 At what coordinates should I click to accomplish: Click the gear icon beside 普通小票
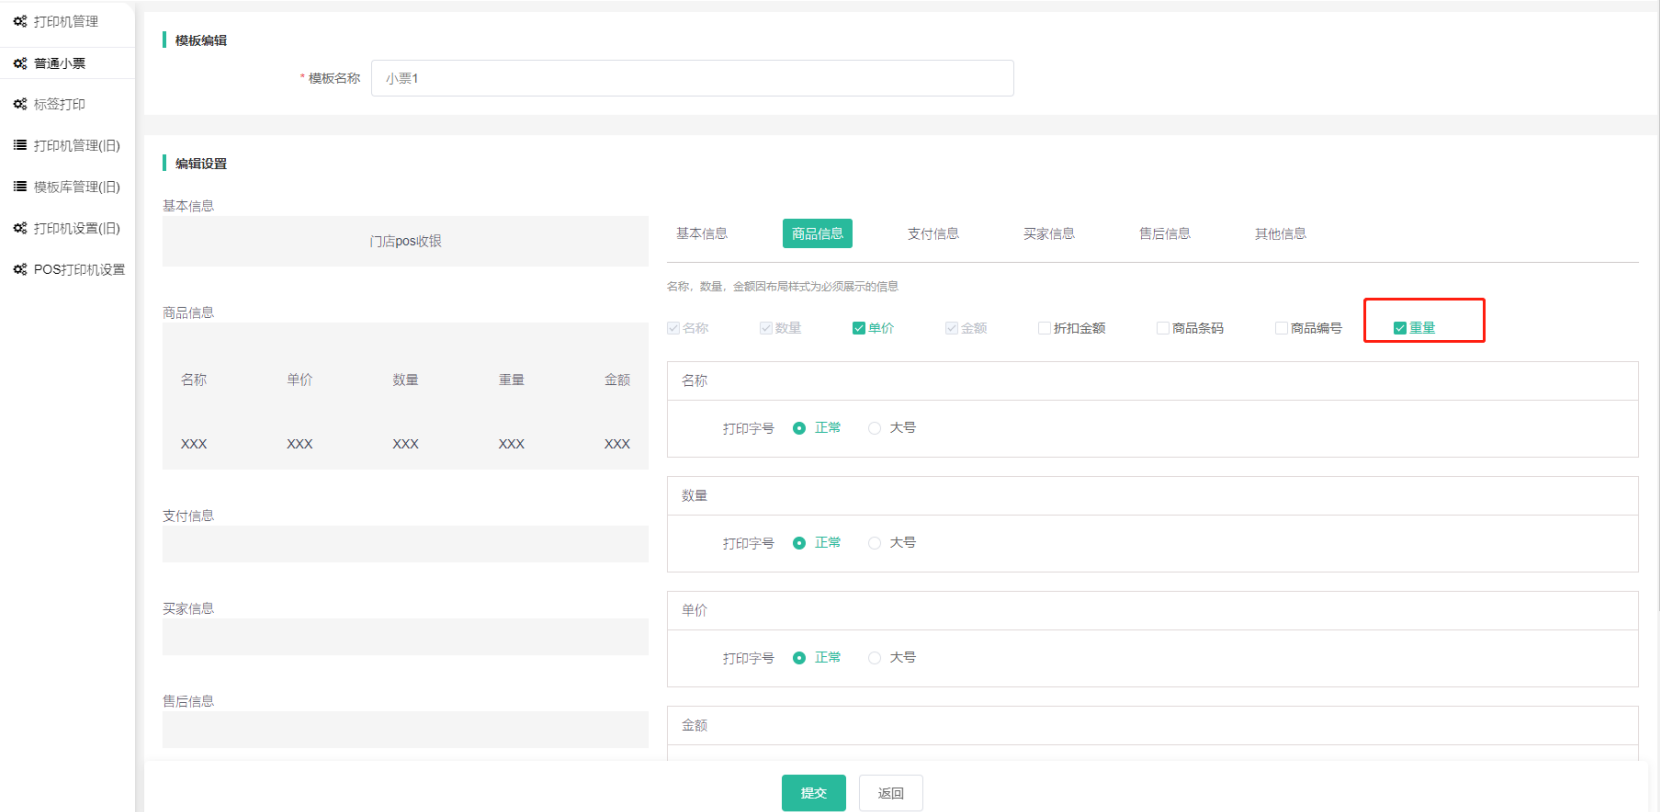coord(20,63)
